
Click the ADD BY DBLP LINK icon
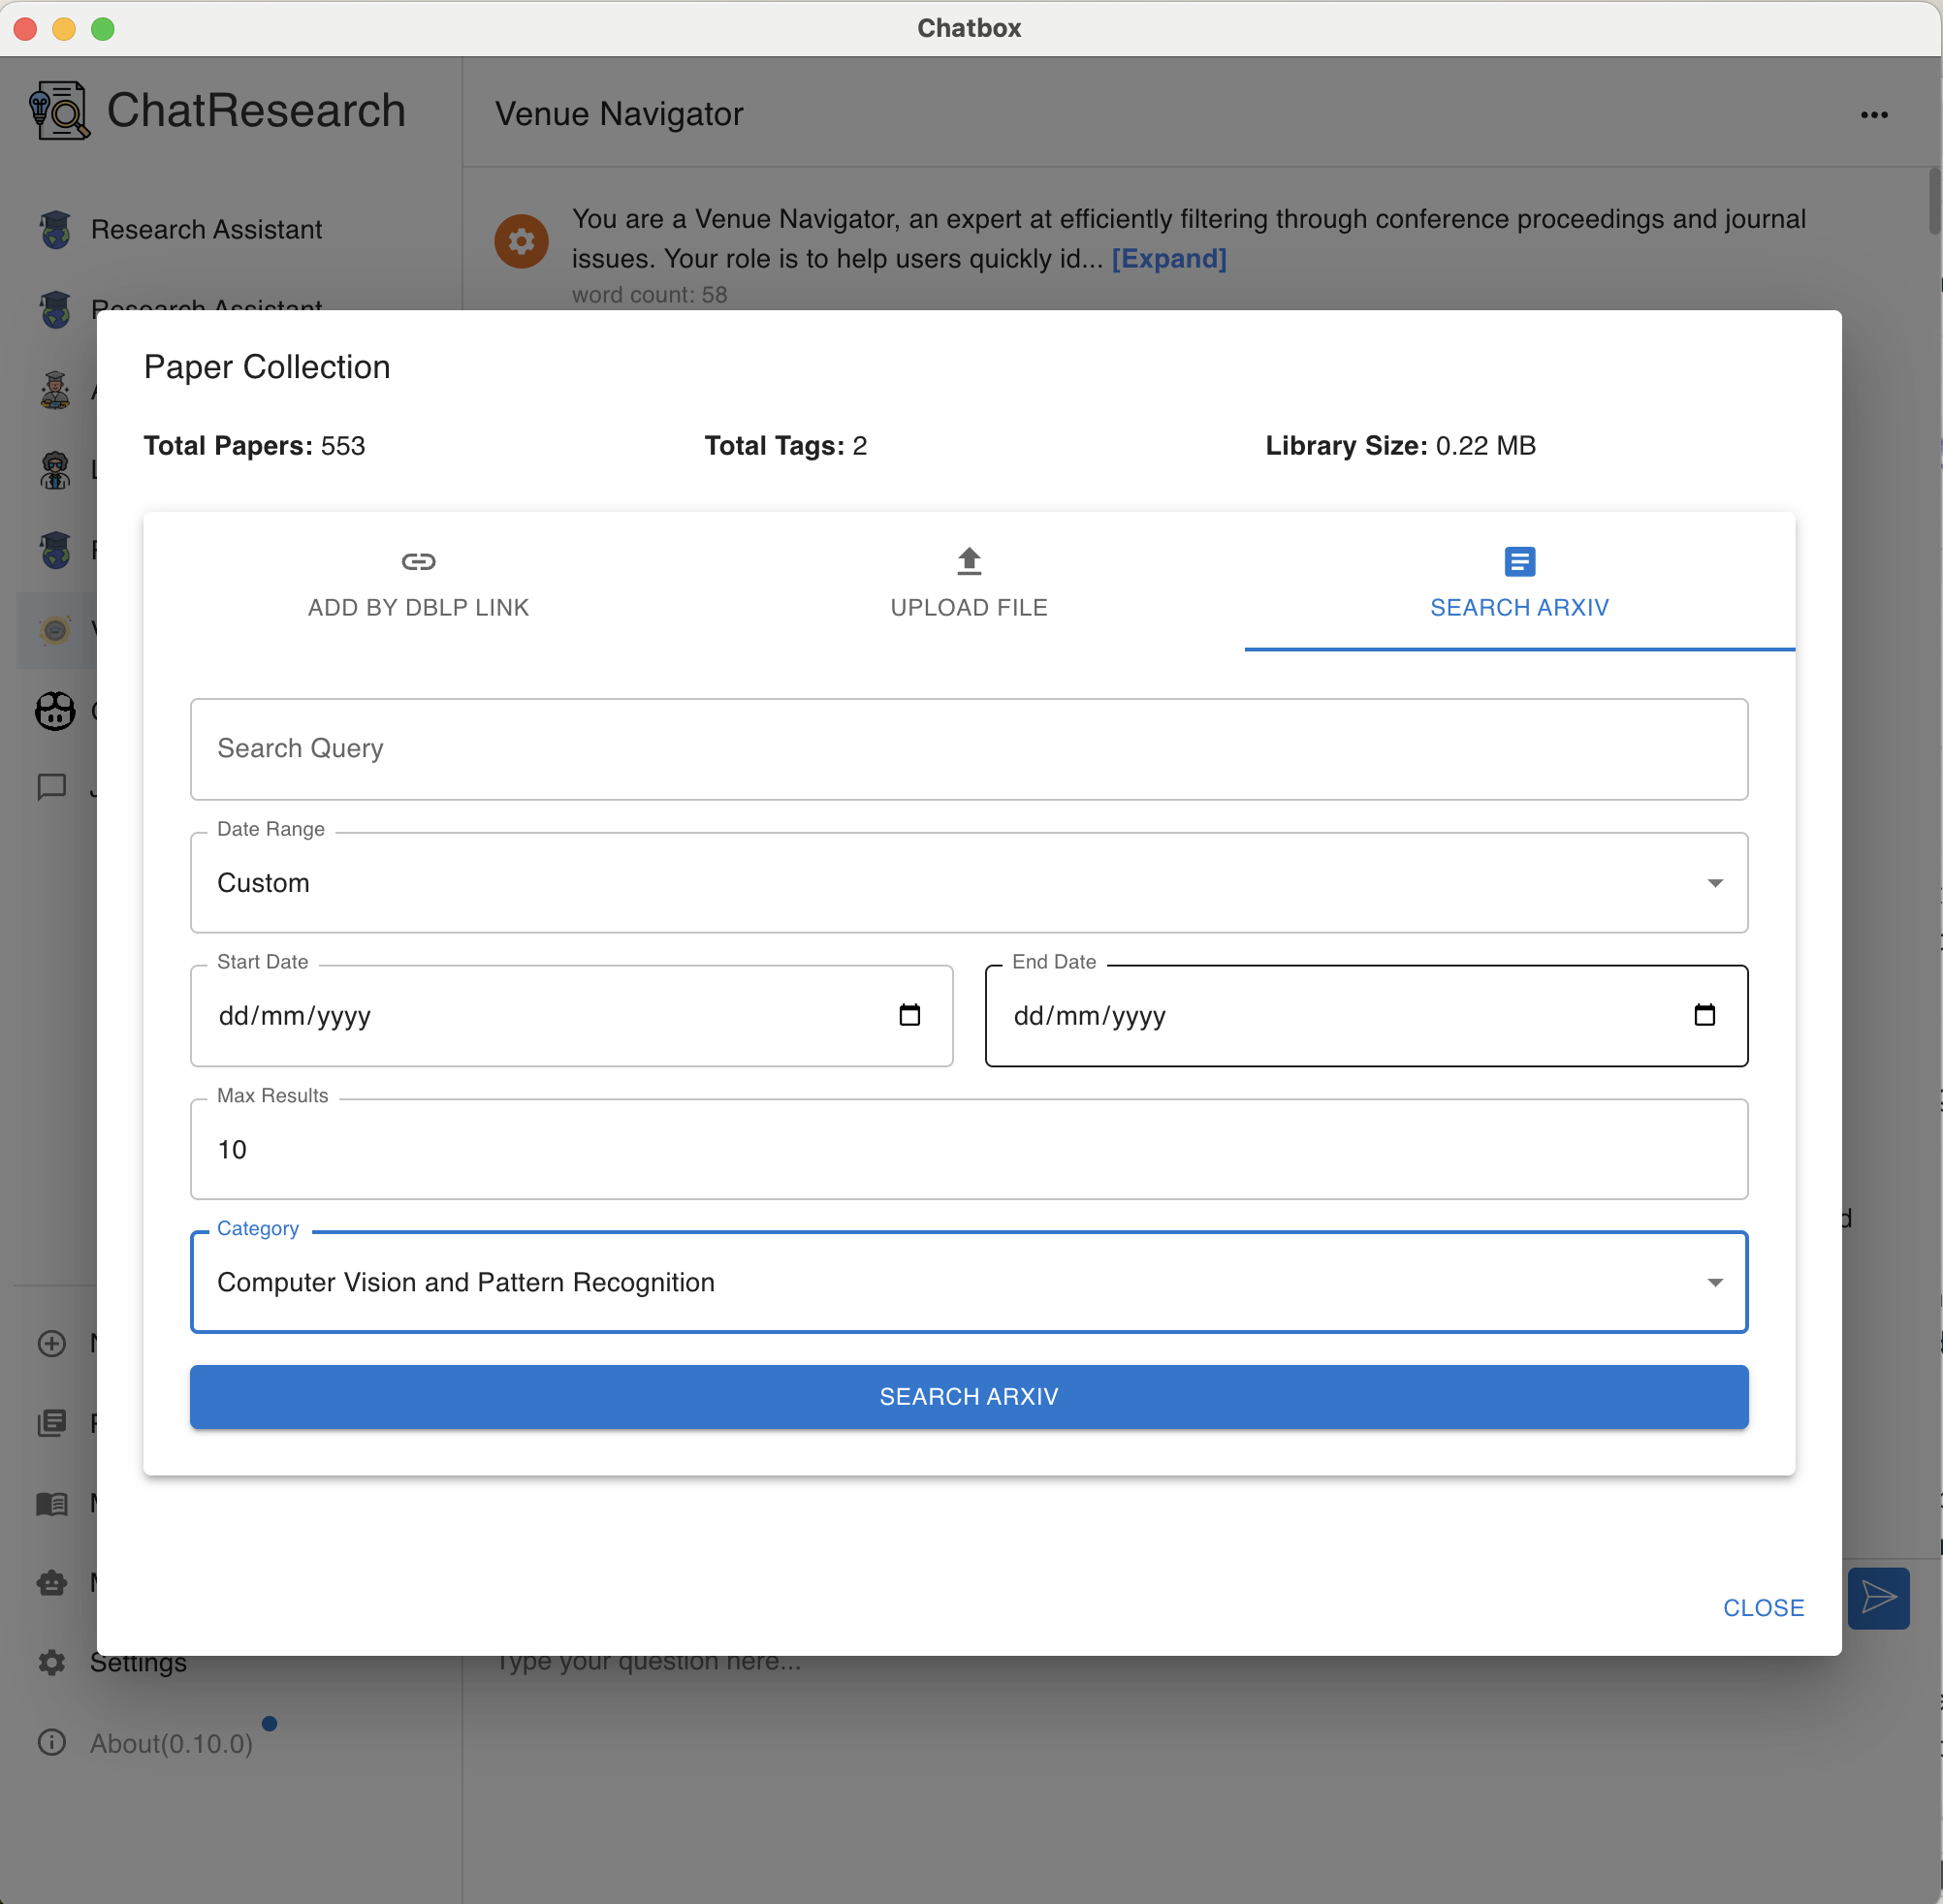417,561
